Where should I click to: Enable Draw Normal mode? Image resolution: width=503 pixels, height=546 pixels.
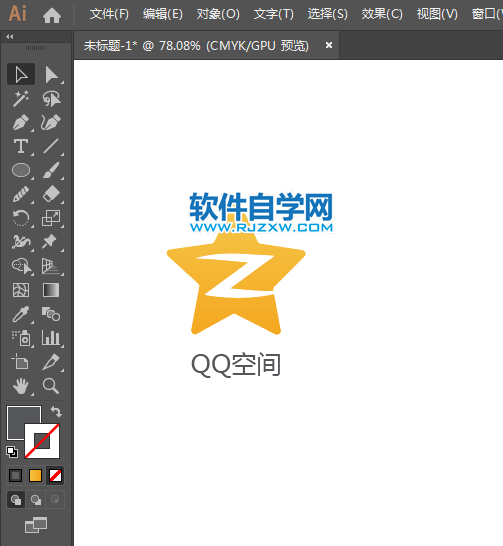click(x=16, y=500)
